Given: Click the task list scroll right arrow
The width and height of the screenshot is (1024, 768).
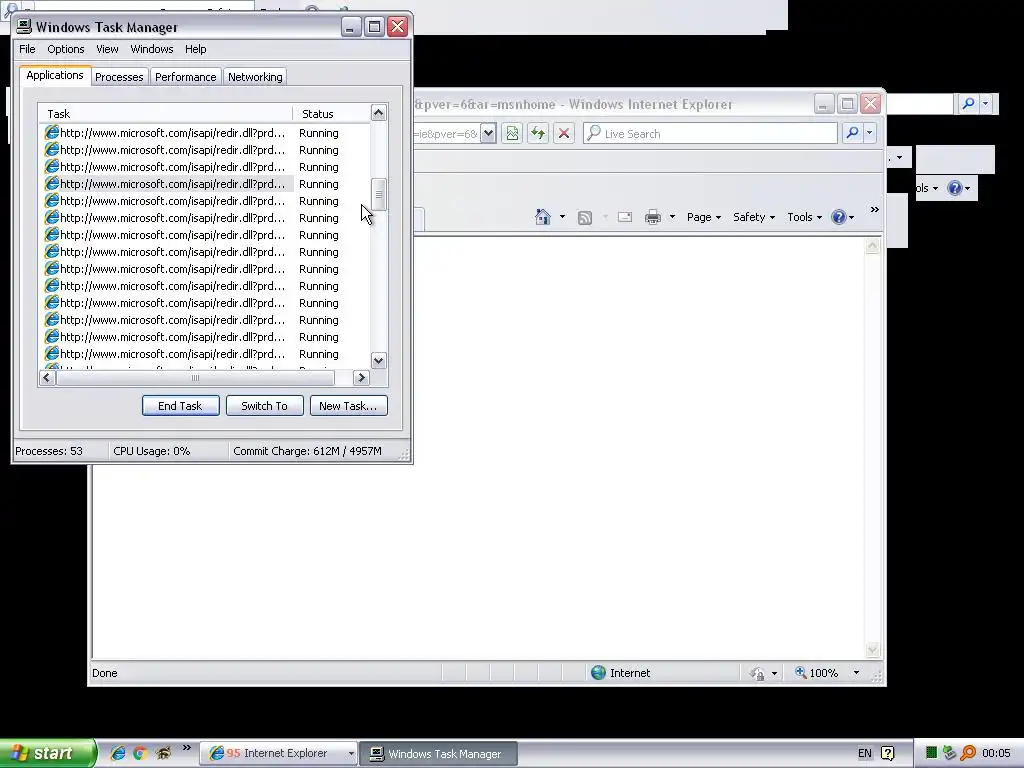Looking at the screenshot, I should [361, 377].
